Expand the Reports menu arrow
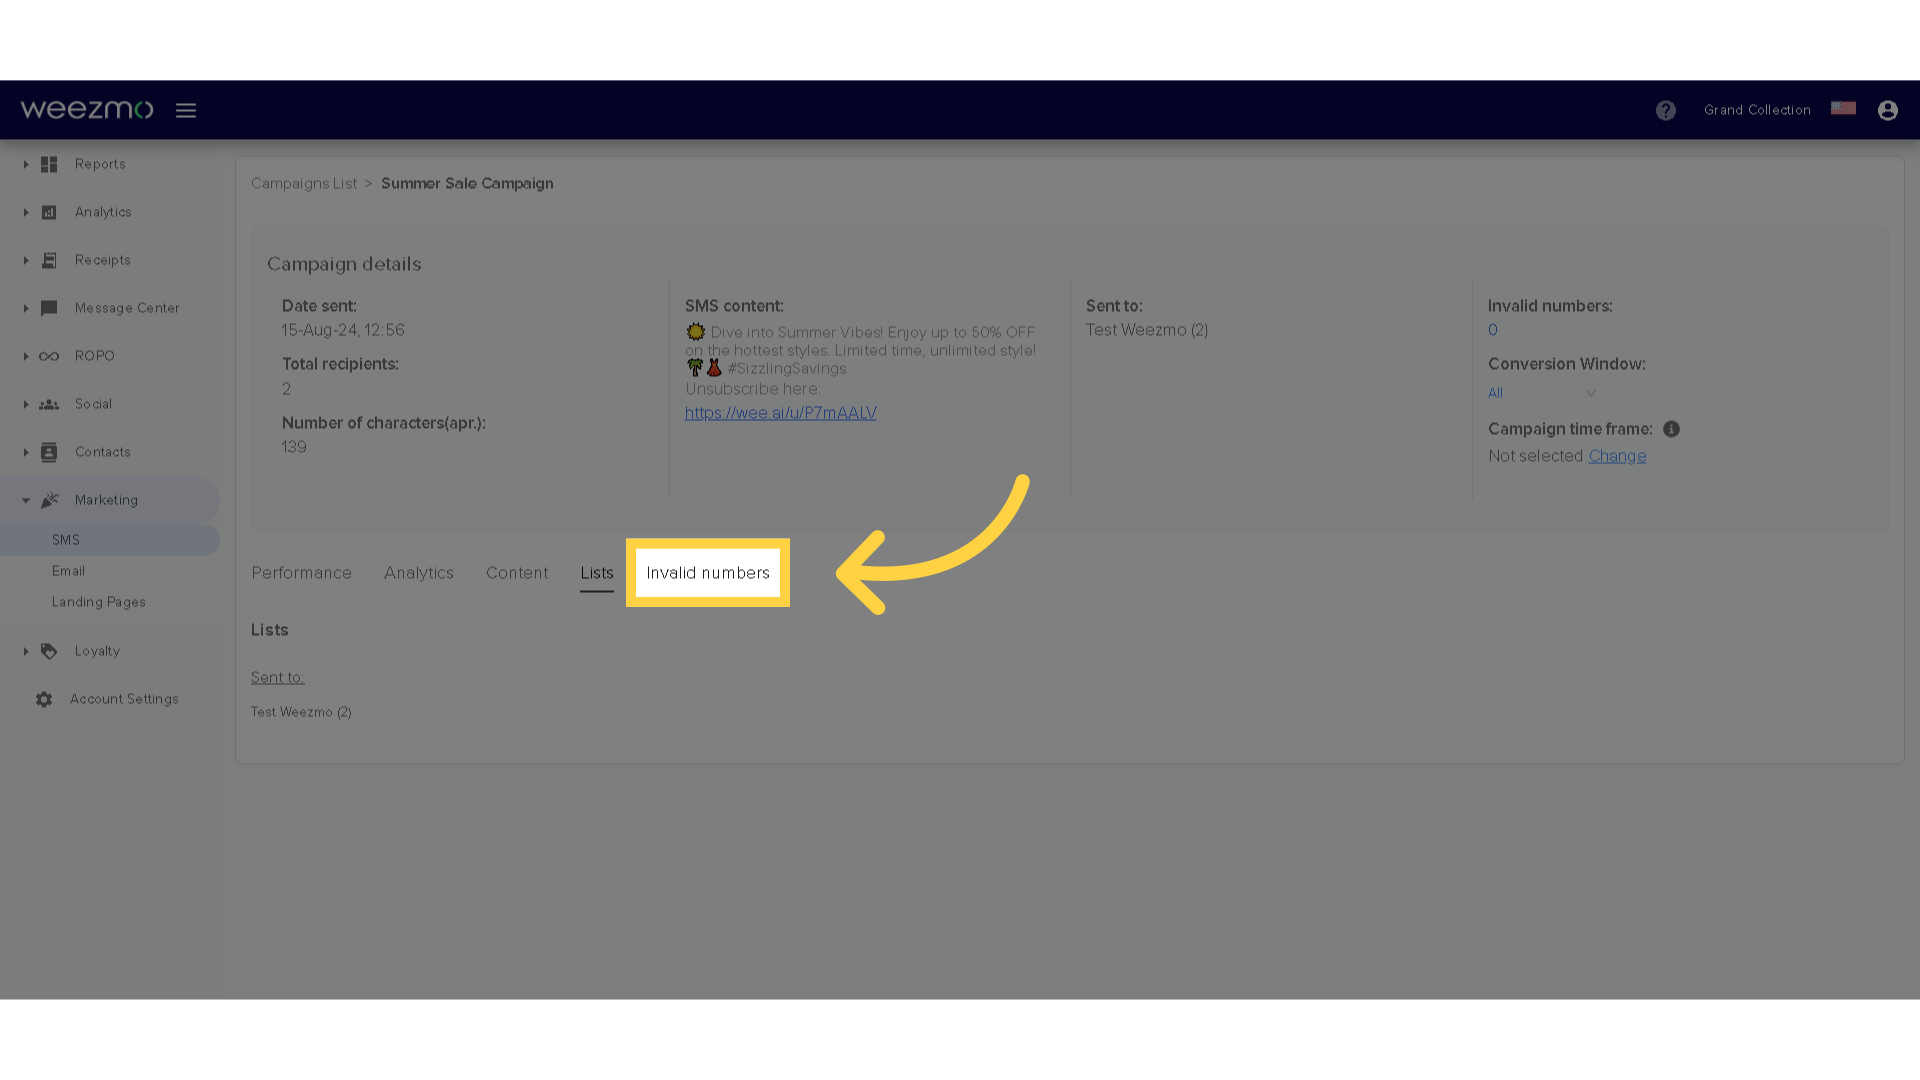The image size is (1920, 1080). (26, 164)
